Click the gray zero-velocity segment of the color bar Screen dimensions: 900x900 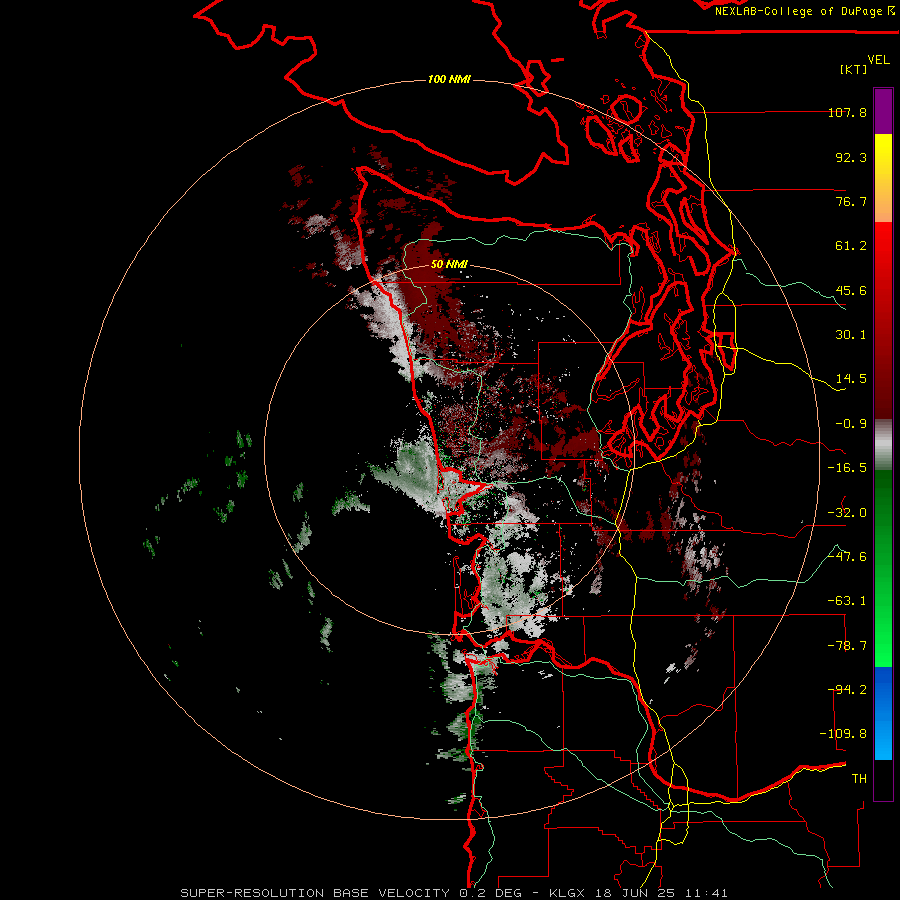coord(883,445)
